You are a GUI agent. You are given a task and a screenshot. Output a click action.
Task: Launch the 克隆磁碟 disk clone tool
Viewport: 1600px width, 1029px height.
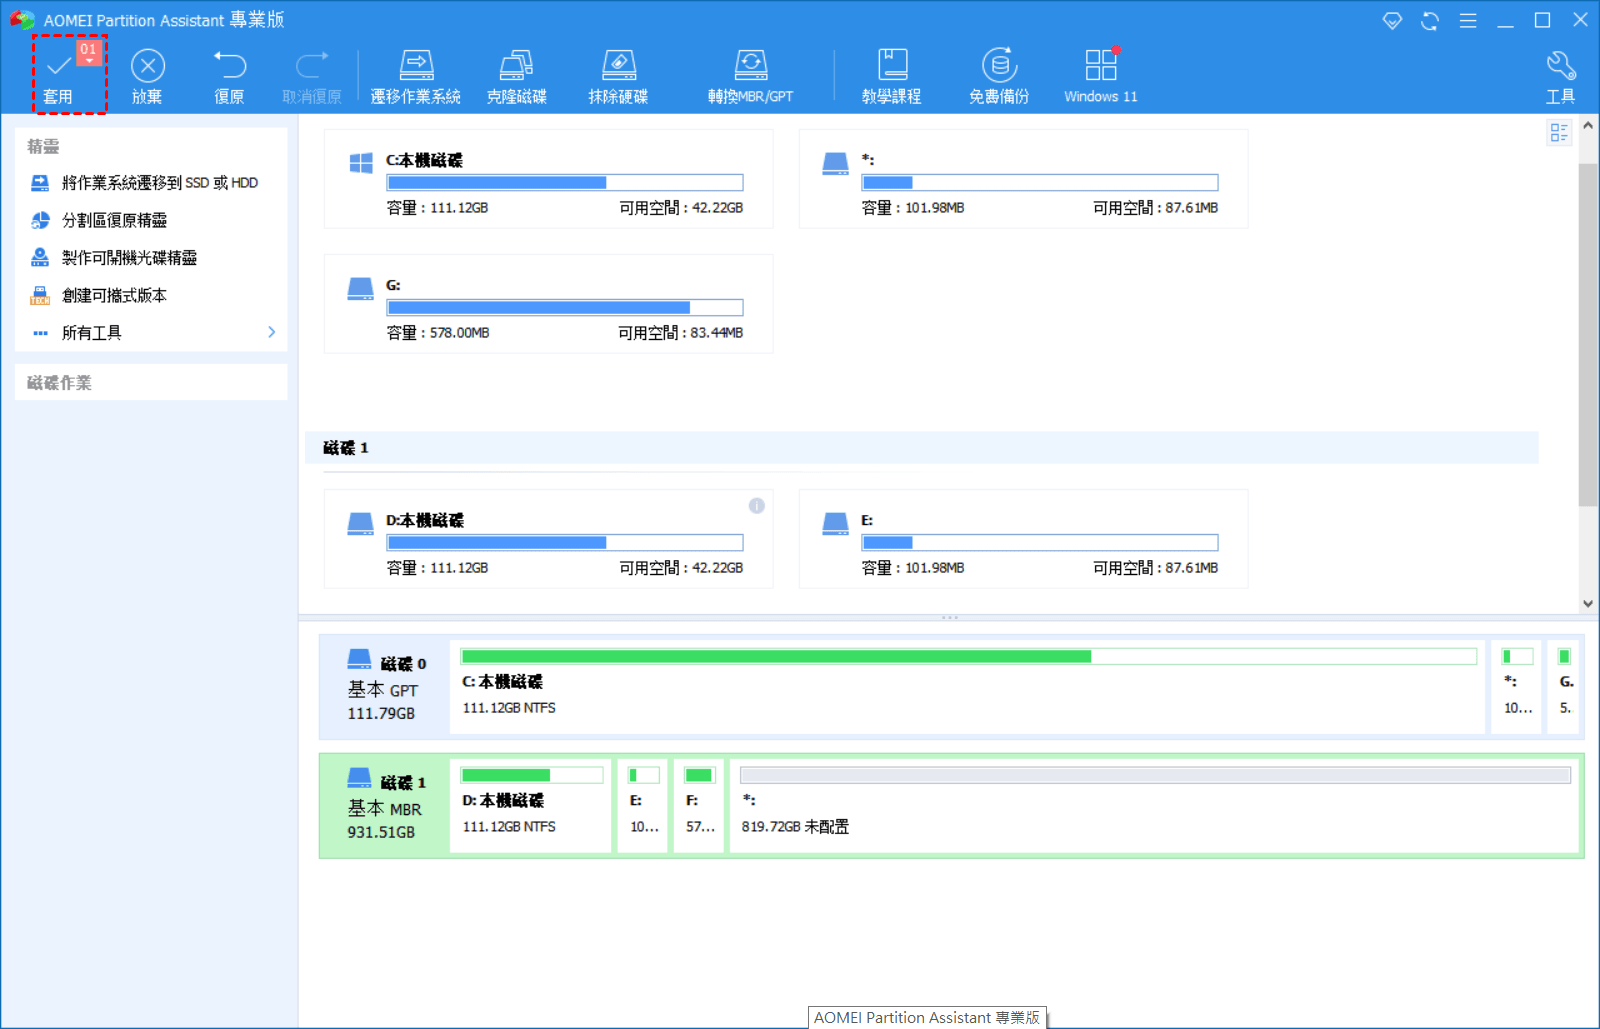pyautogui.click(x=517, y=76)
